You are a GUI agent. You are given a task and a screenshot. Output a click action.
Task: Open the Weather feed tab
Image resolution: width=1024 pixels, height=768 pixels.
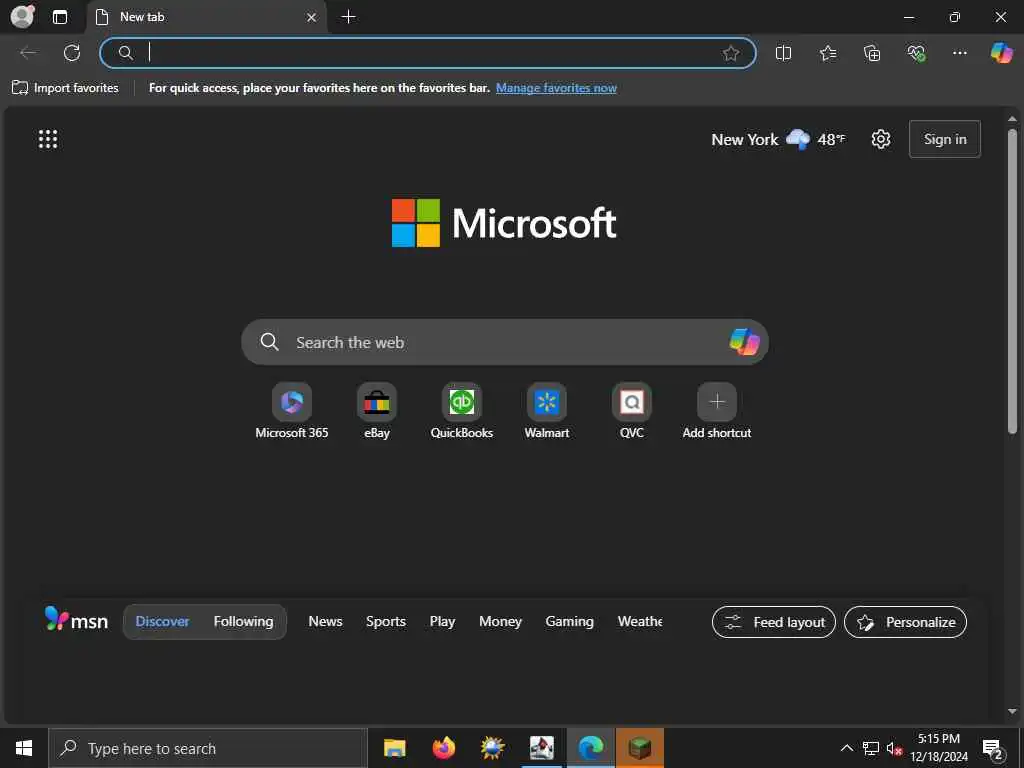click(640, 622)
